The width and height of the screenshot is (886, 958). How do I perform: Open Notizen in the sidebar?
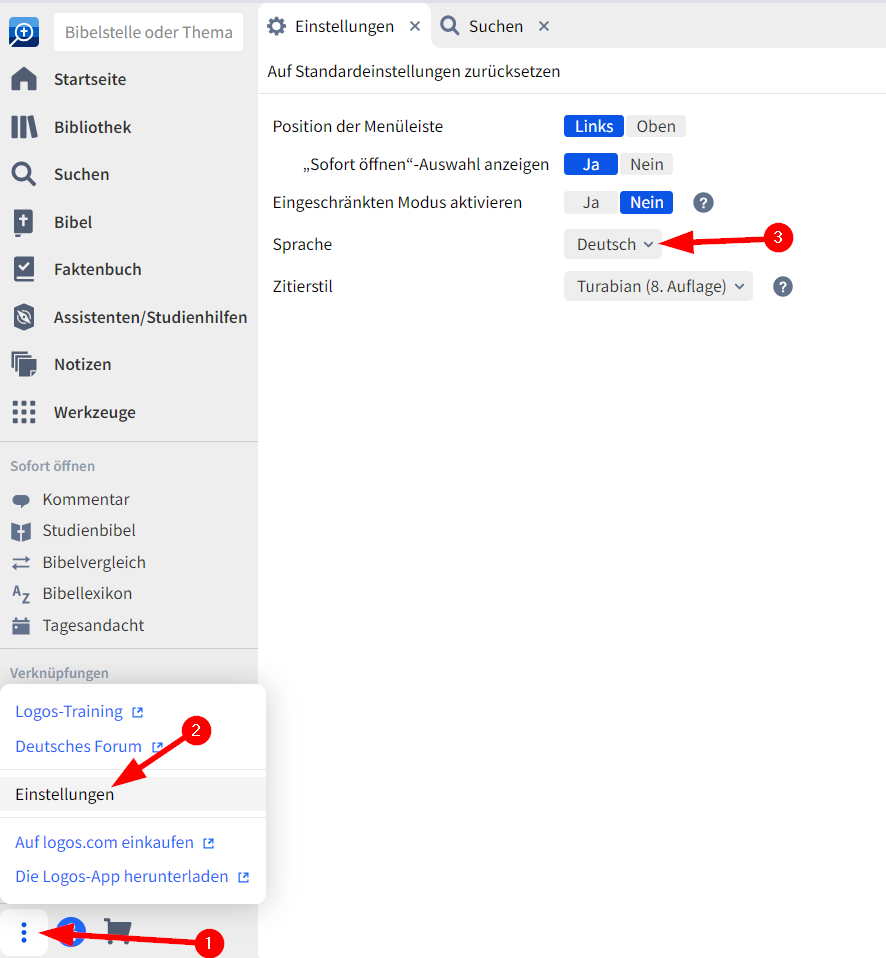tap(82, 364)
